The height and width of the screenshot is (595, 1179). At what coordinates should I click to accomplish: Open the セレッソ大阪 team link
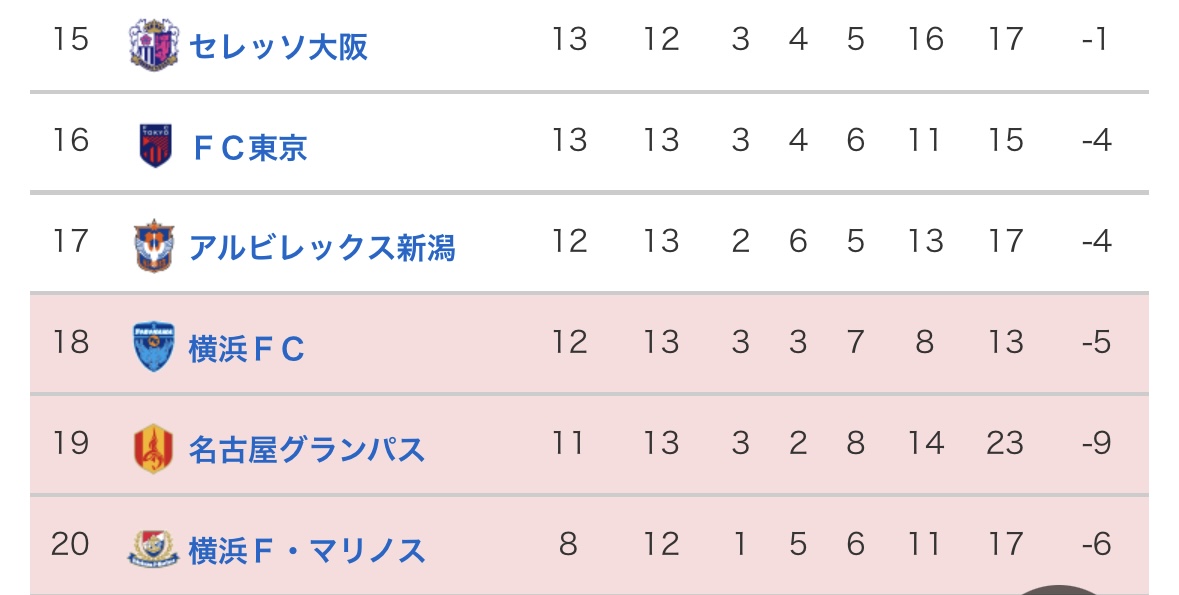pos(277,47)
